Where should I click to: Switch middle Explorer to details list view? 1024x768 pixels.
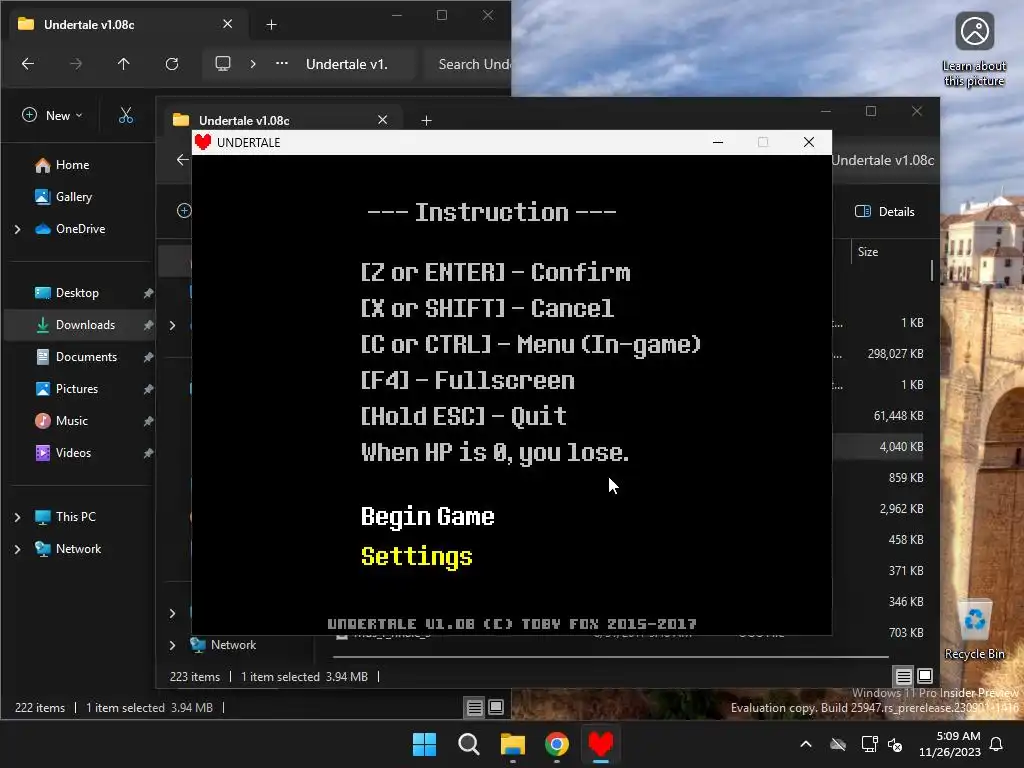[x=903, y=676]
